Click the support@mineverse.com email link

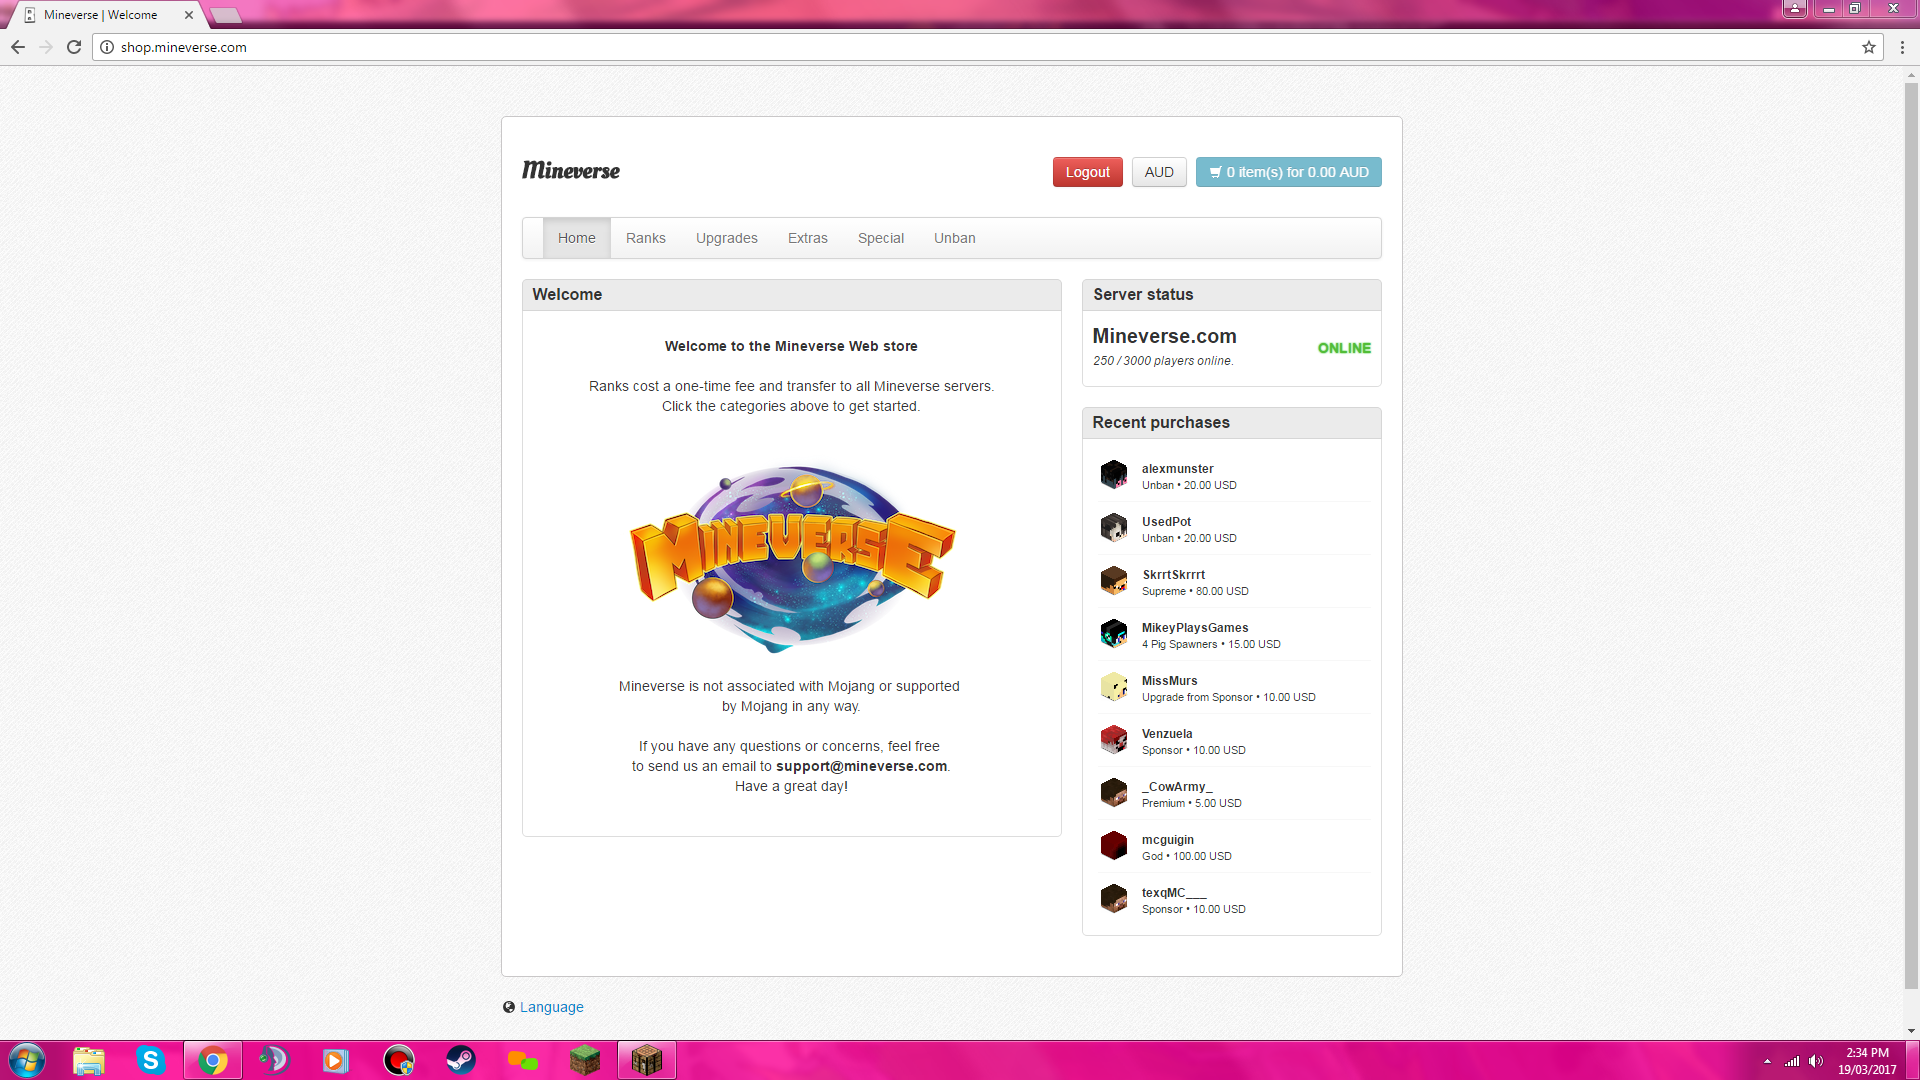[861, 766]
